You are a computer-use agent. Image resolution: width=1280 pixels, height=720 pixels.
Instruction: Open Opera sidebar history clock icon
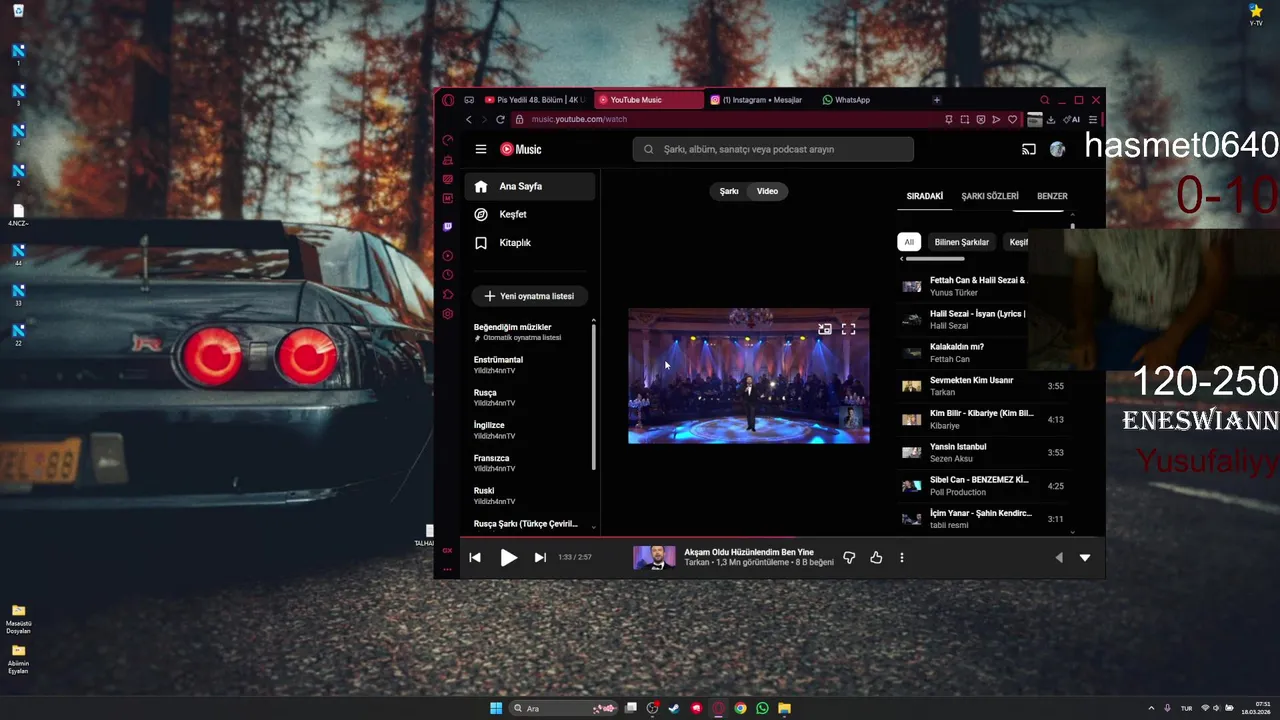point(448,275)
